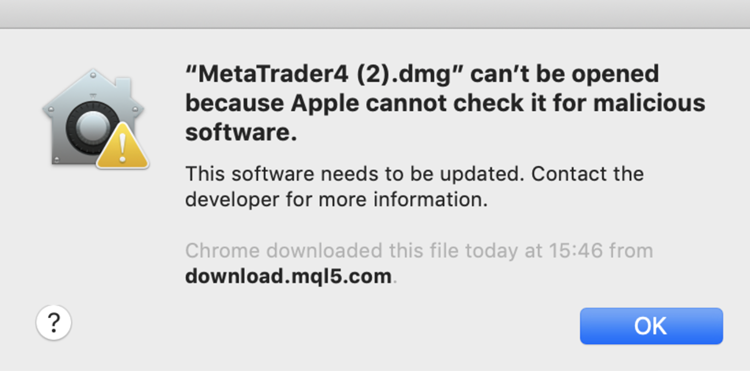Click the download.mql5.com source address

[288, 276]
